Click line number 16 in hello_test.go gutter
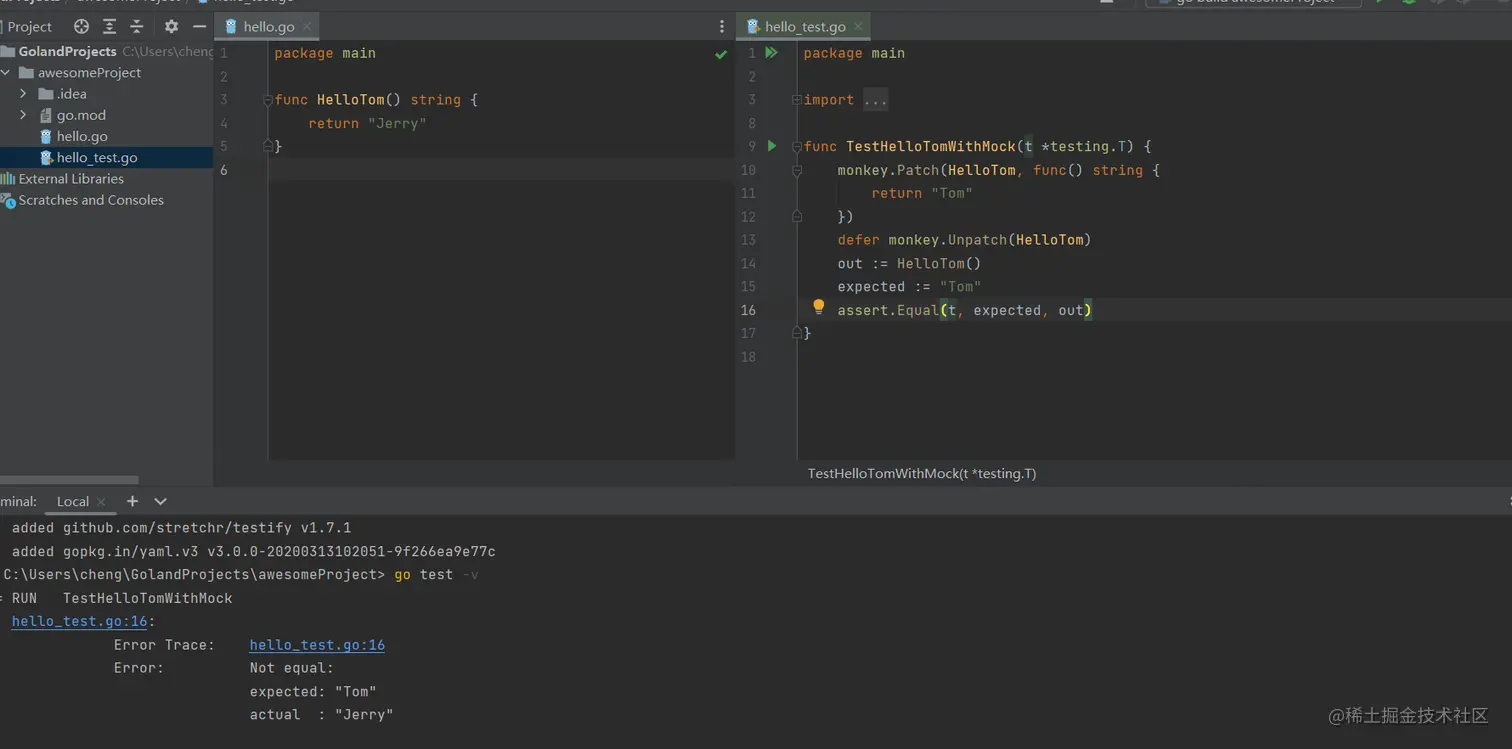The width and height of the screenshot is (1512, 749). pyautogui.click(x=748, y=310)
